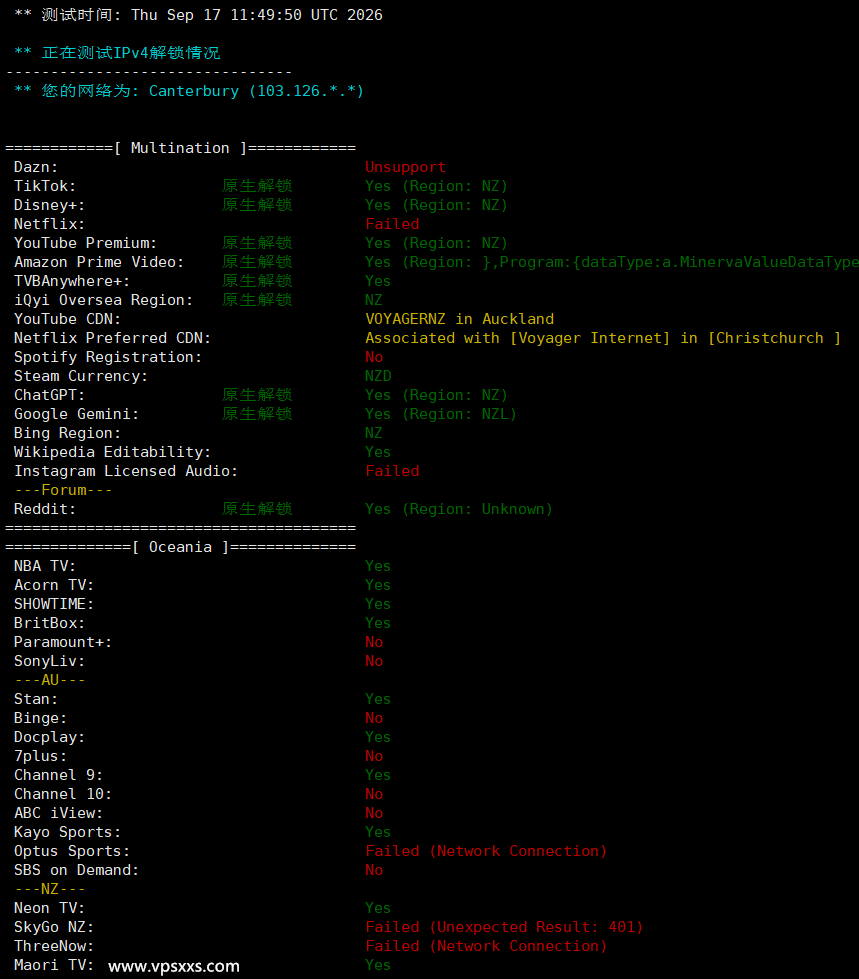Click the "ABC iView:" label
The image size is (859, 979).
tap(59, 814)
